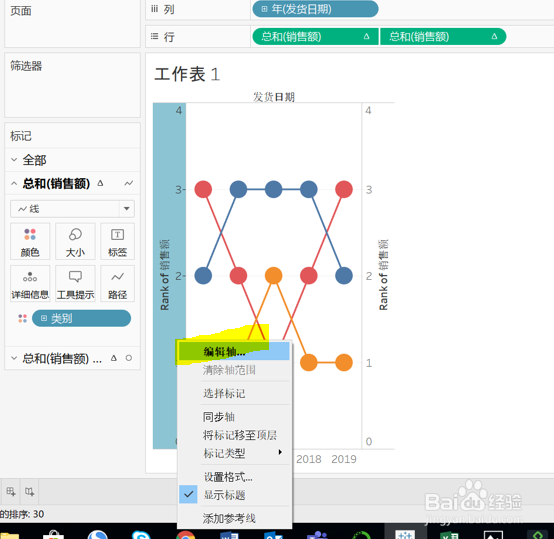
Task: Open Skype from the Windows taskbar
Action: coord(141,535)
